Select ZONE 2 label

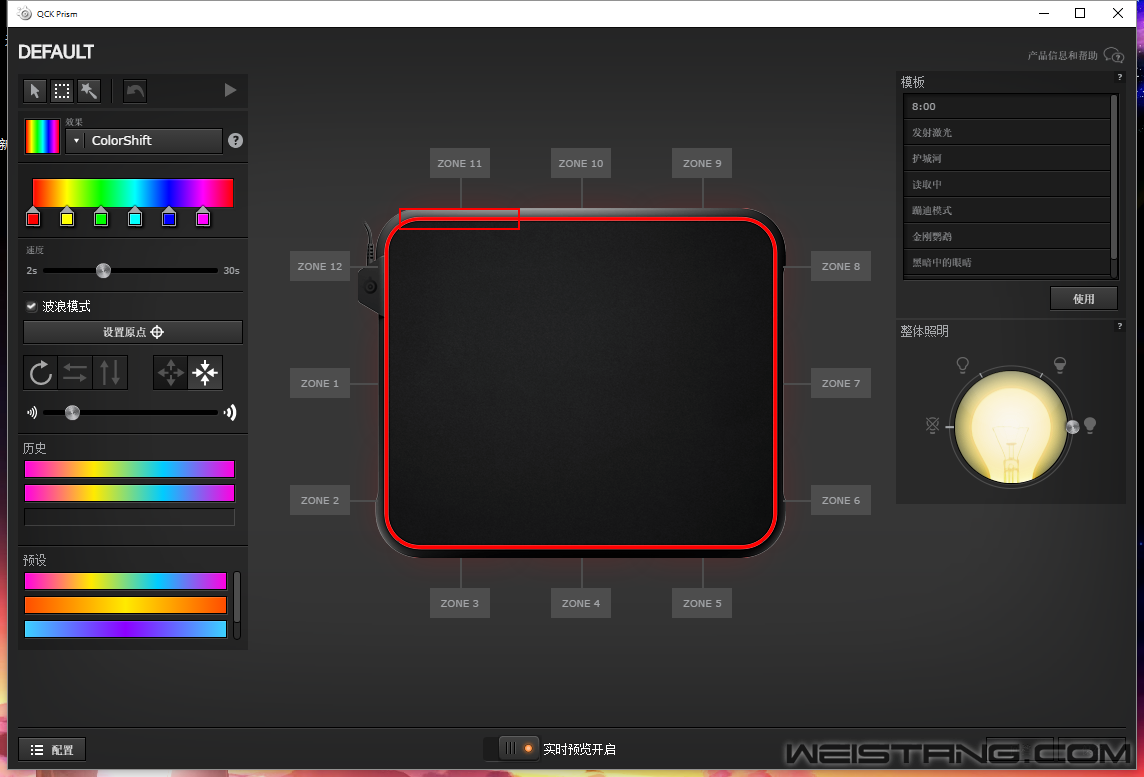[320, 500]
